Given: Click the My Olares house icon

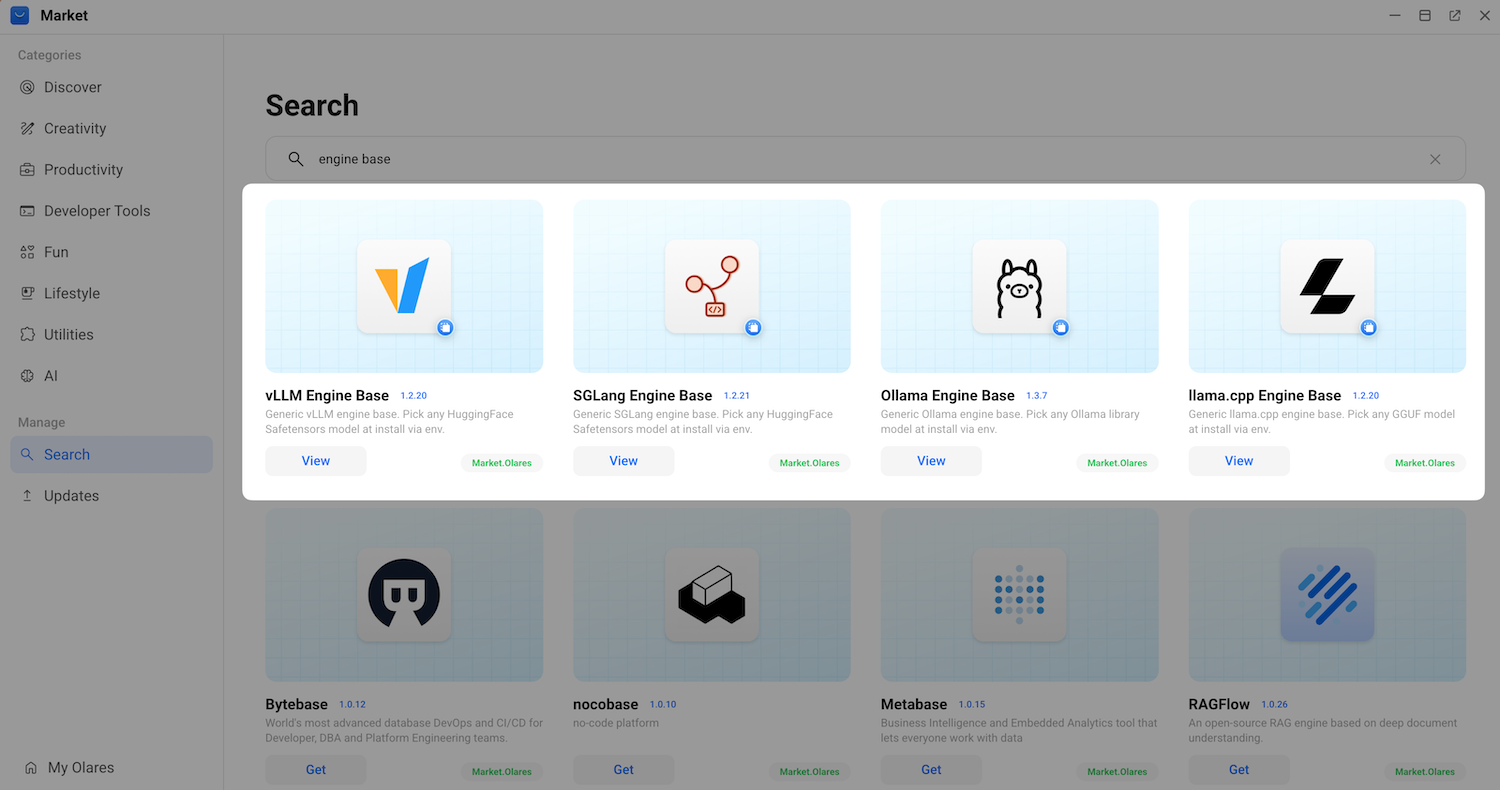Looking at the screenshot, I should [x=31, y=768].
